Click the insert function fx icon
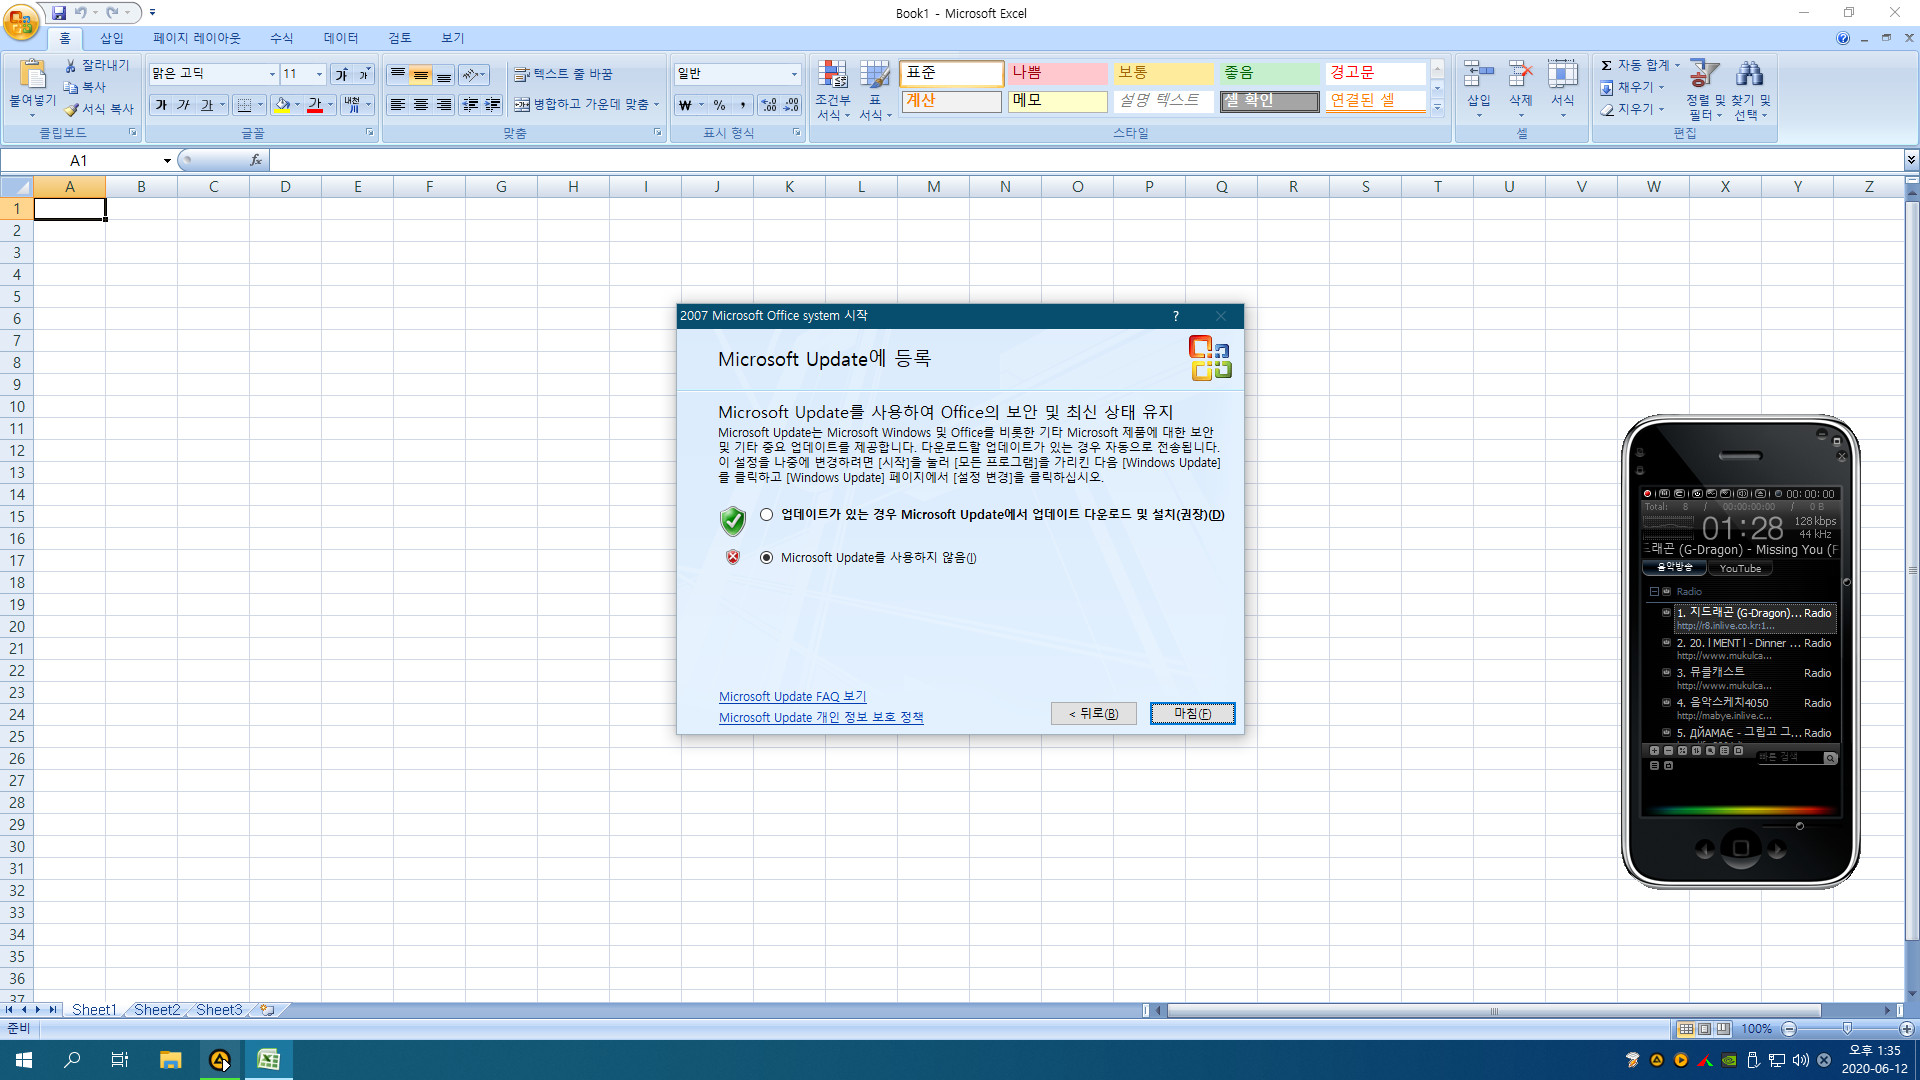1920x1080 pixels. pyautogui.click(x=256, y=160)
